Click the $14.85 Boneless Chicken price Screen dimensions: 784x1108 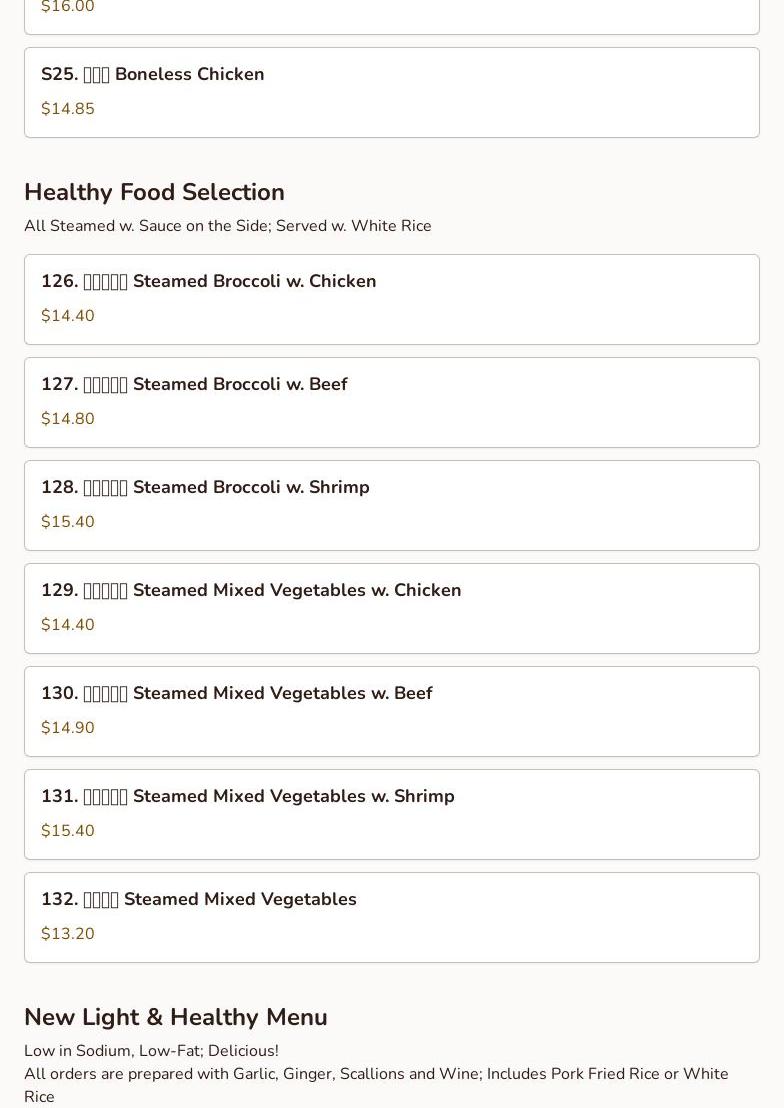[68, 109]
